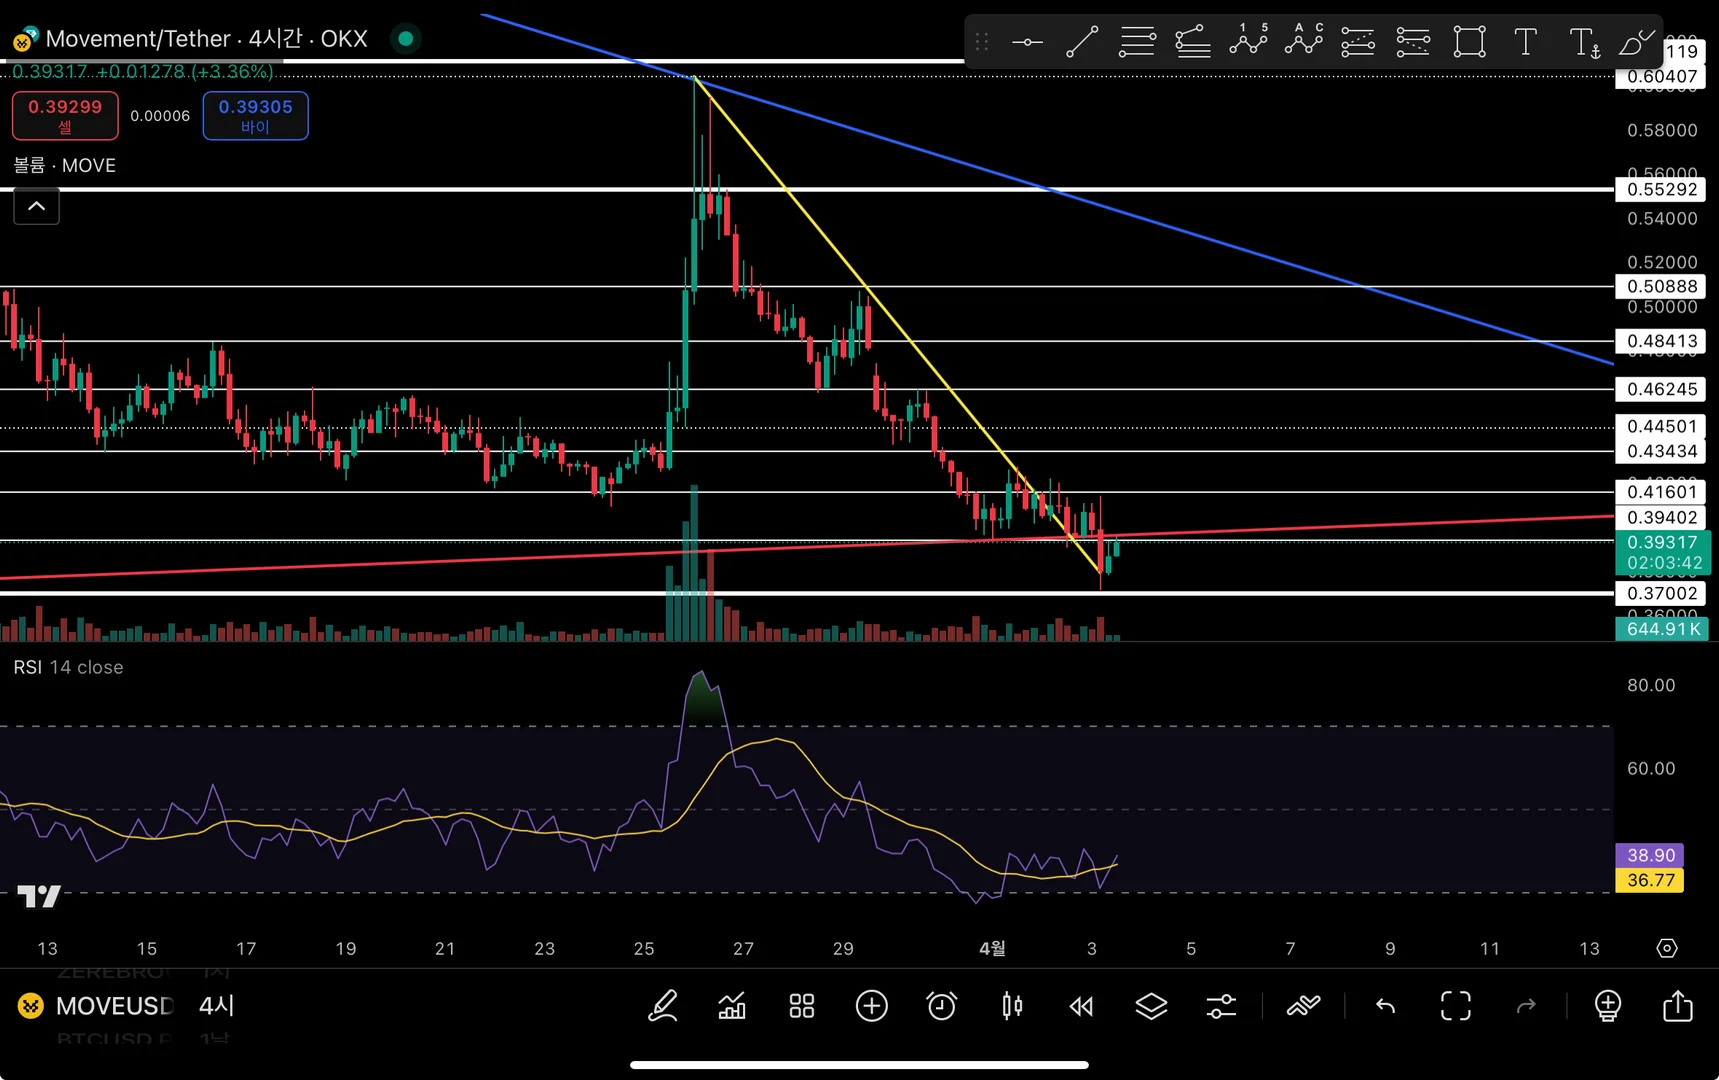
Task: Click the 0.39402 price label
Action: [x=1661, y=517]
